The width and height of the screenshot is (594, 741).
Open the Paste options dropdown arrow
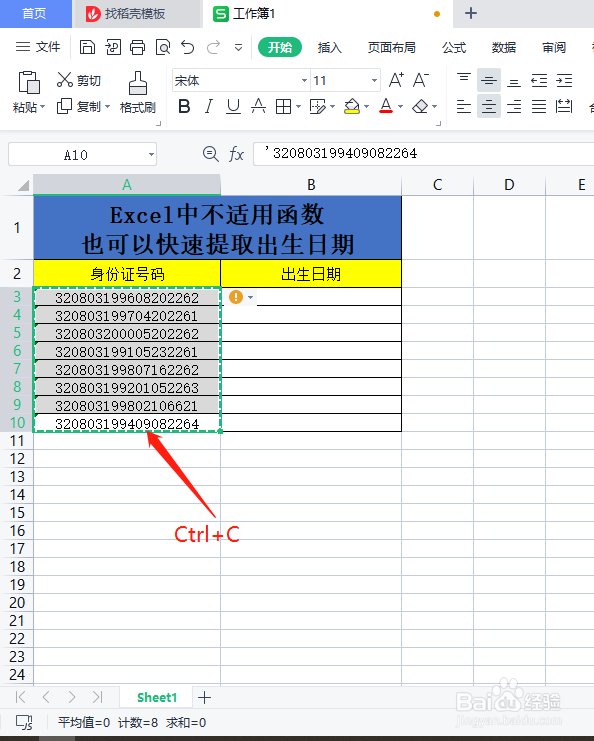[x=43, y=107]
